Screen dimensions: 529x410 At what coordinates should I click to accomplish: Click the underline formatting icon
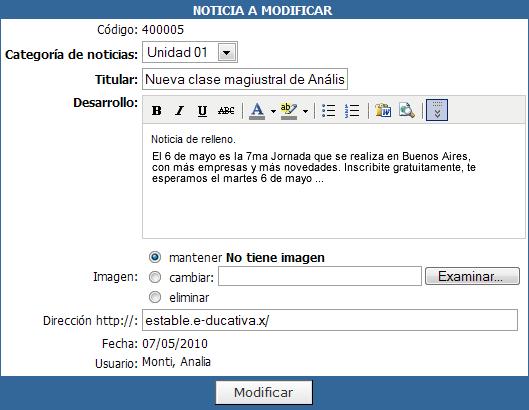coord(202,110)
